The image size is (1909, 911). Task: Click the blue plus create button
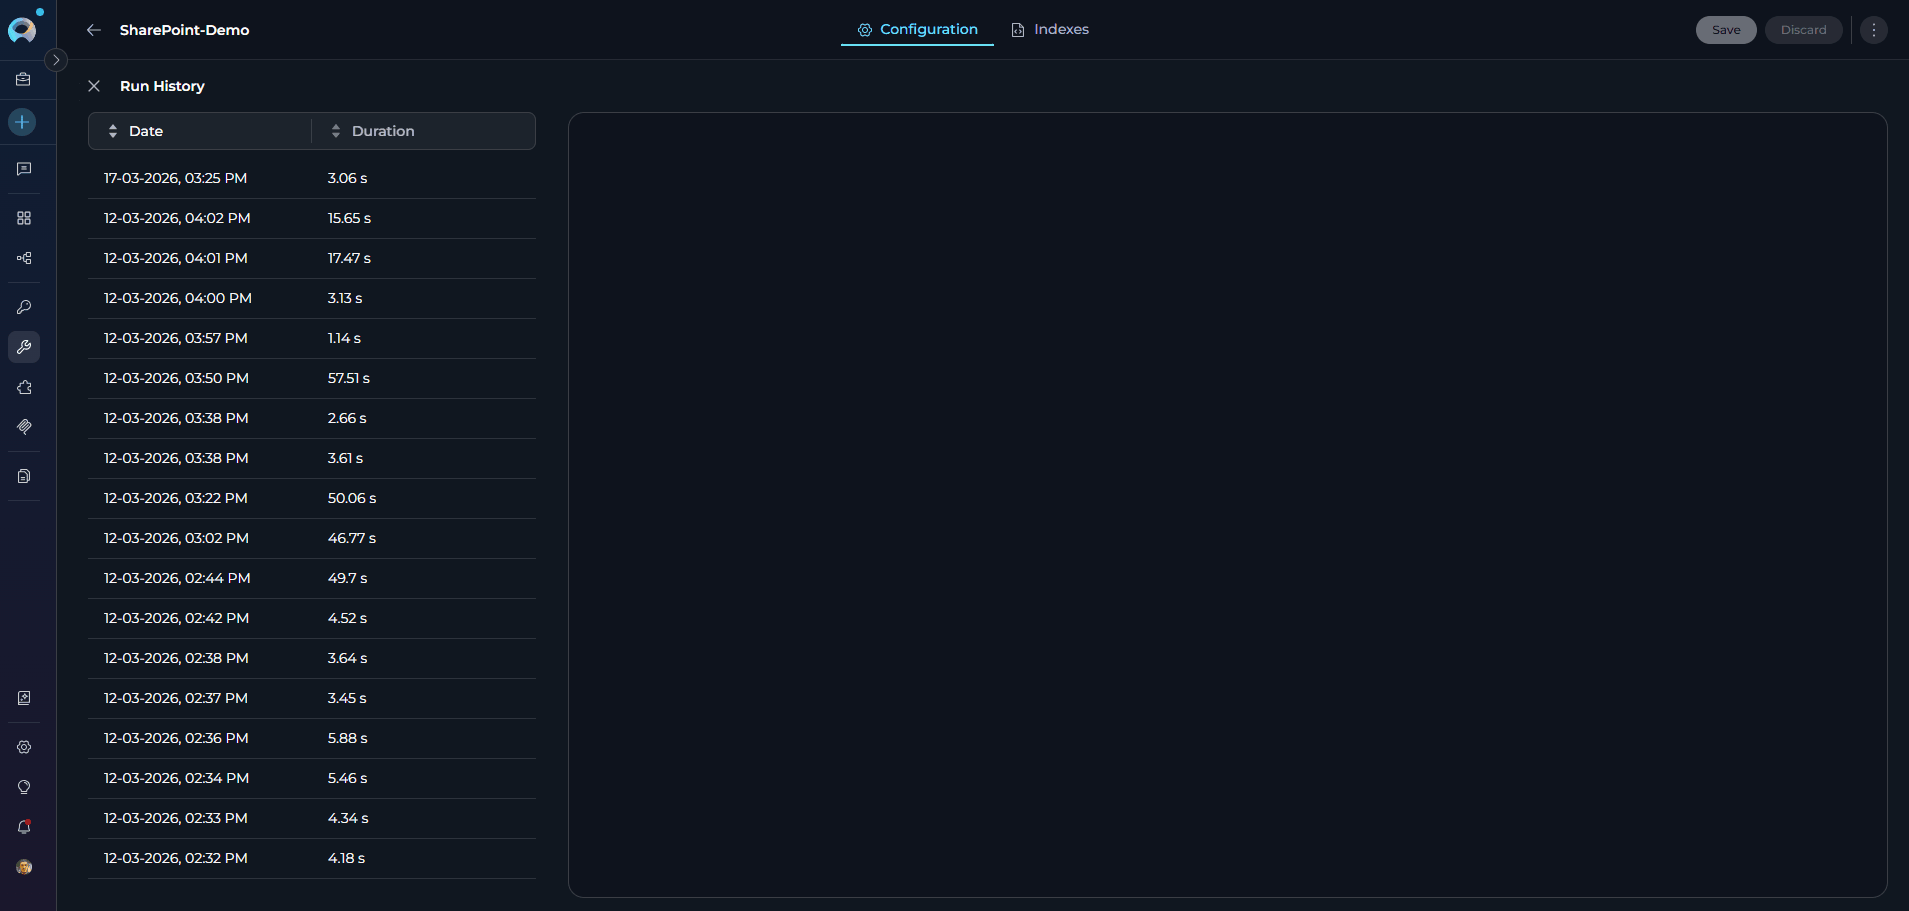point(22,122)
